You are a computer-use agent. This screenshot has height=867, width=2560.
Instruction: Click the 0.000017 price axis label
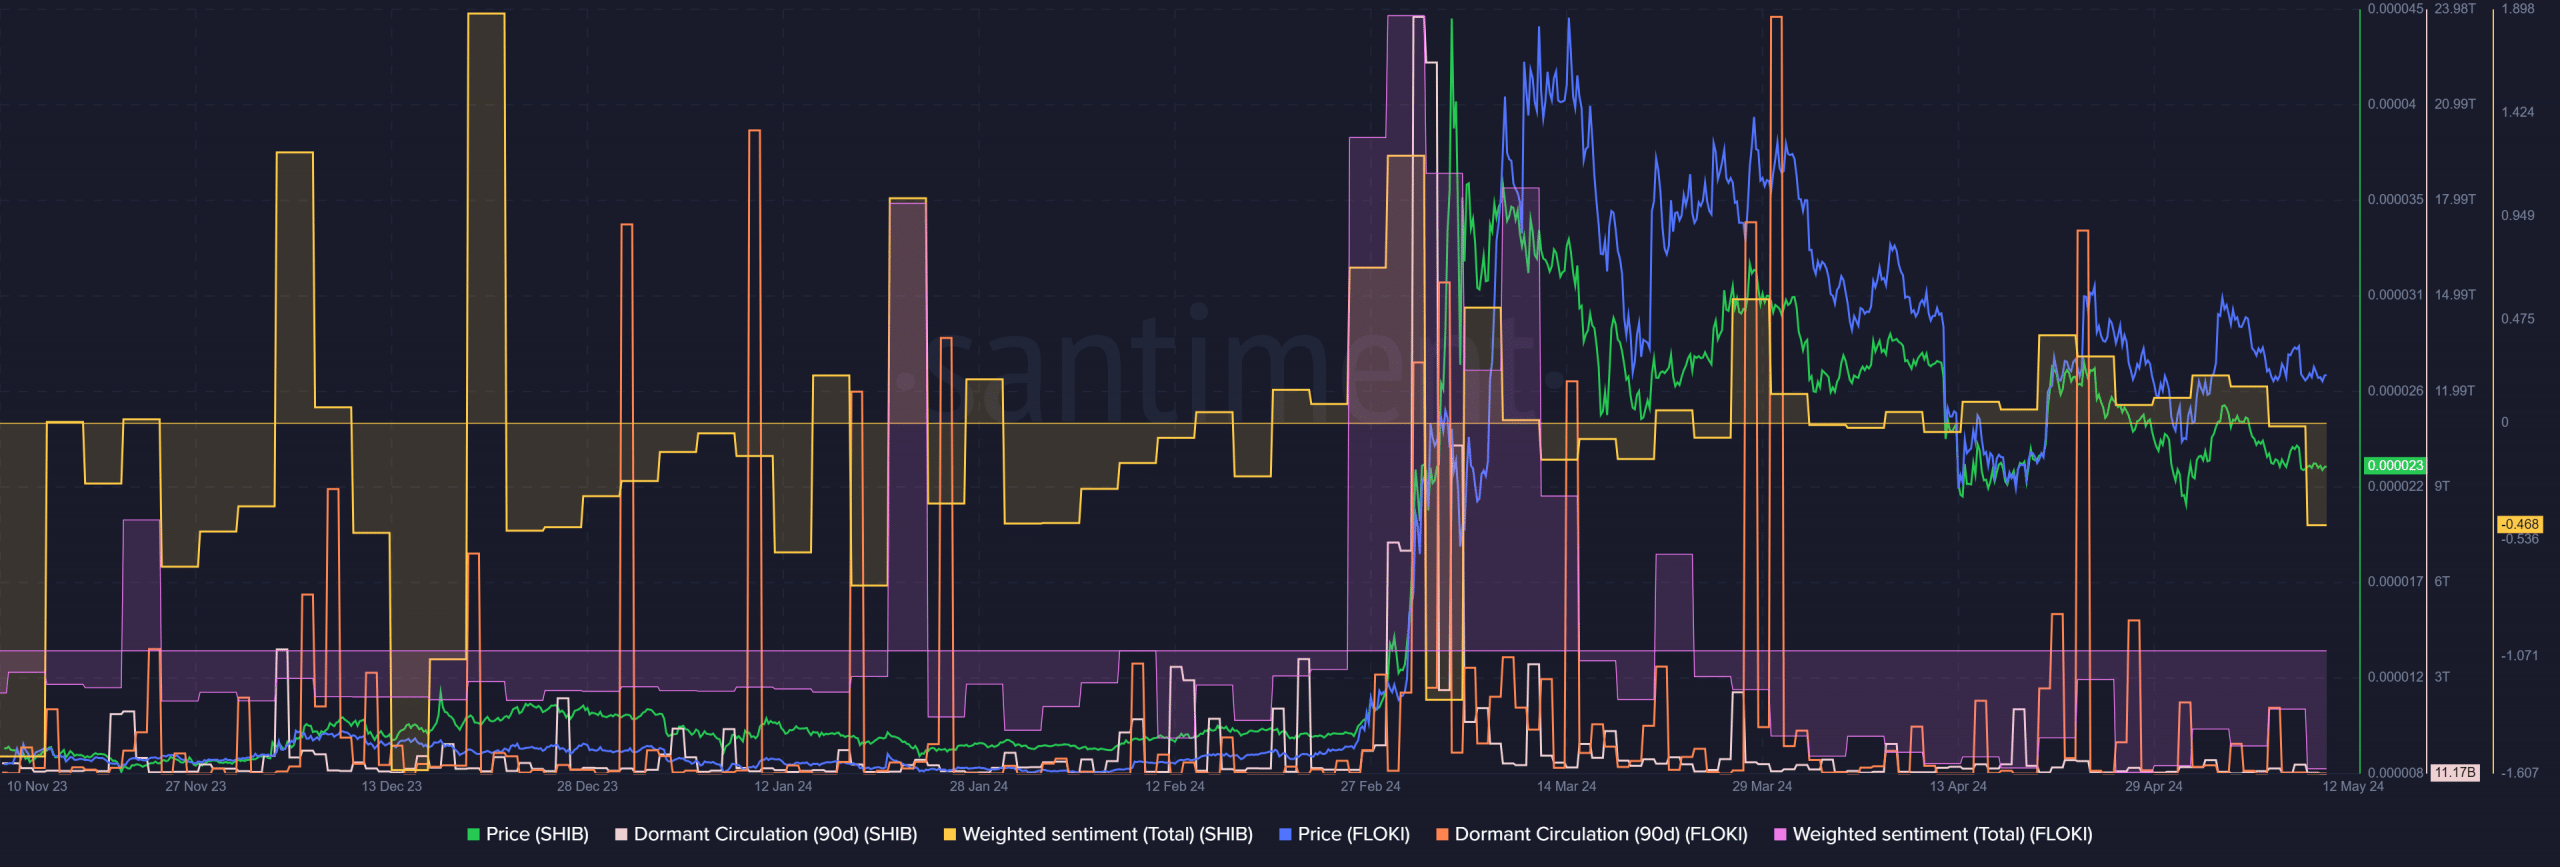[x=2395, y=582]
